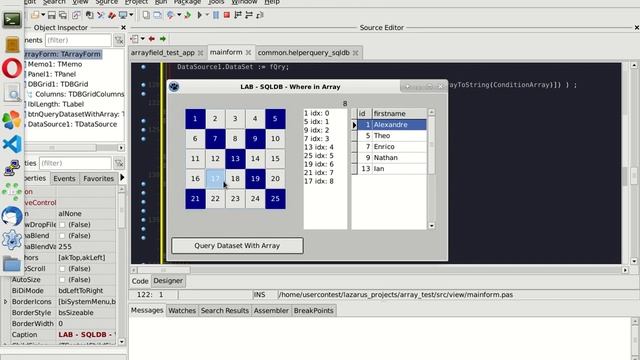Launch Opera browser from the dock
Viewport: 640px width, 360px height.
click(12, 68)
